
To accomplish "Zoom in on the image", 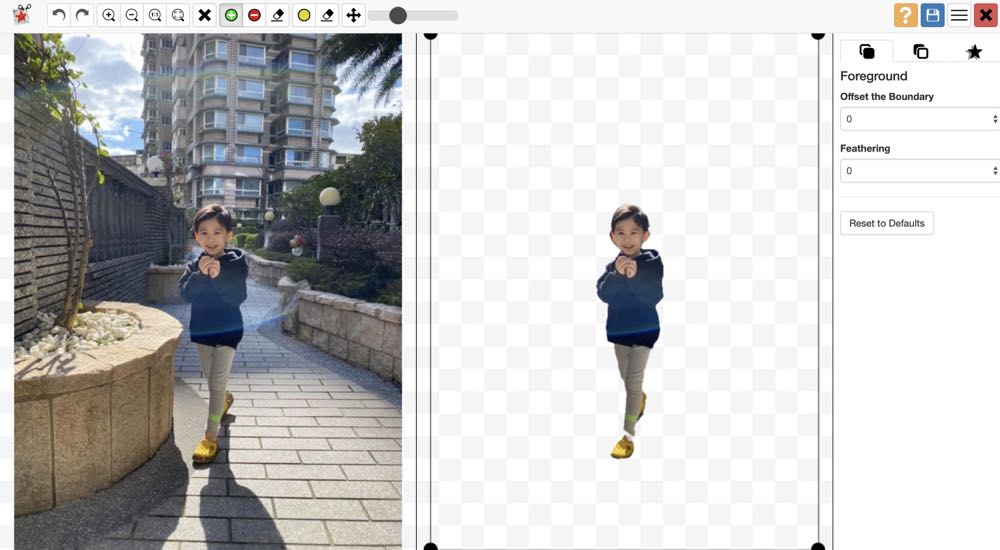I will 109,15.
